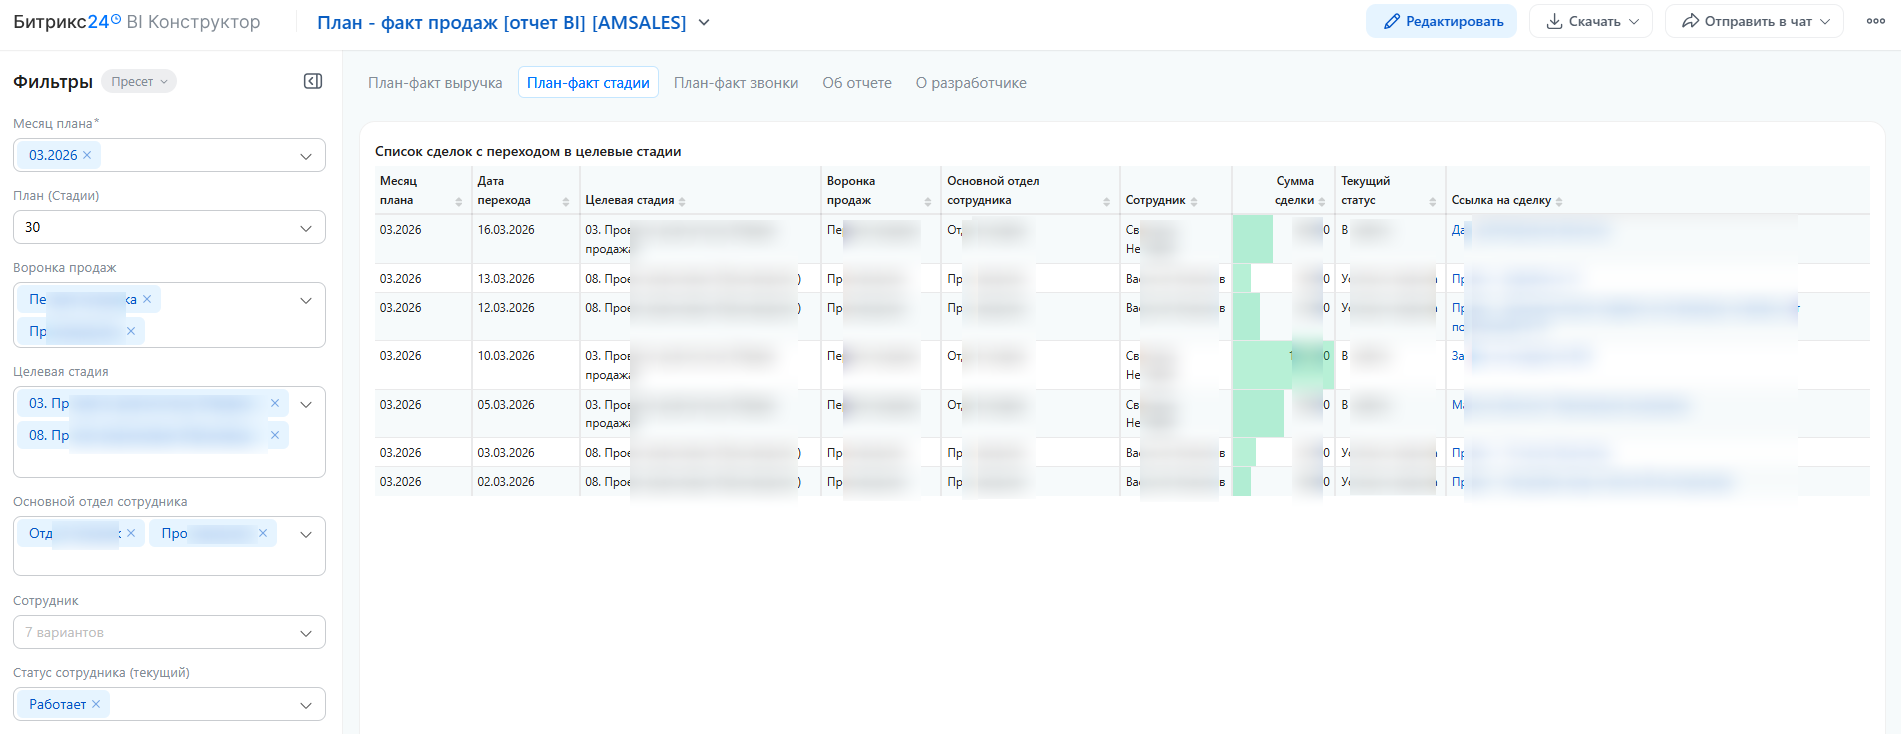This screenshot has width=1901, height=734.
Task: Open the Сотрудник filter dropdown
Action: [x=306, y=633]
